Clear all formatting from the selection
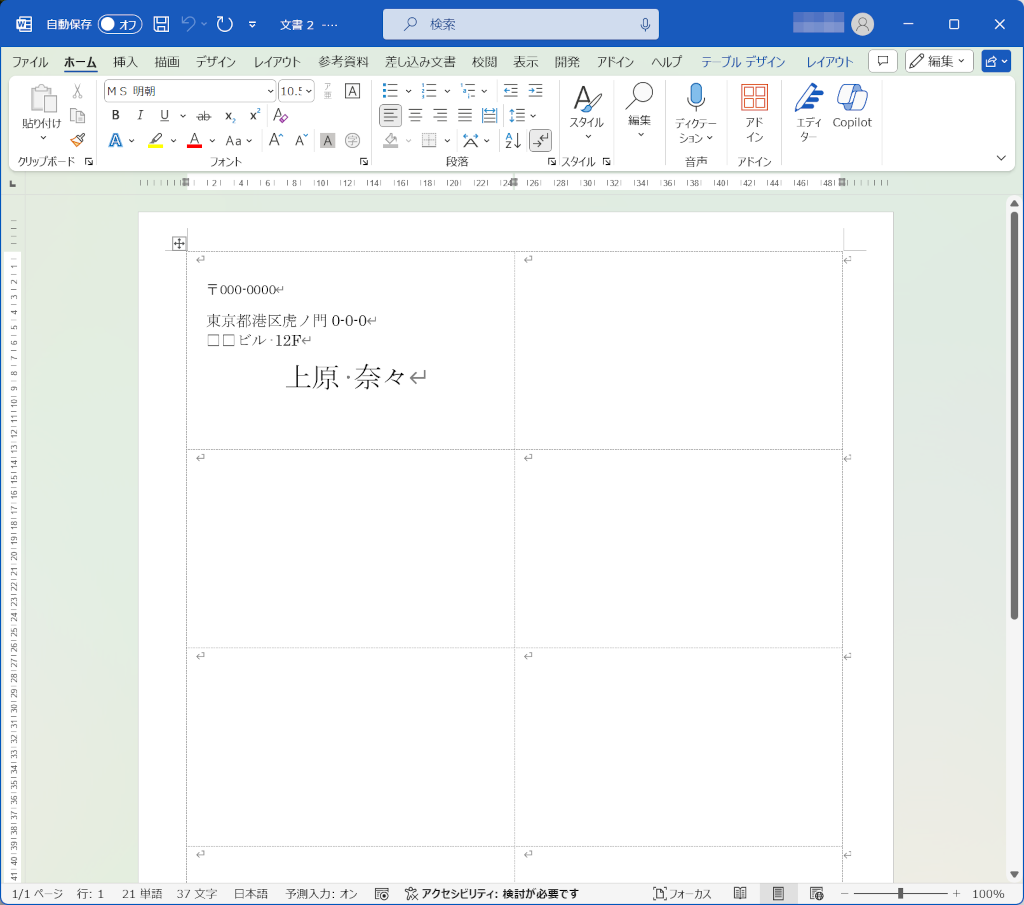 coord(280,116)
